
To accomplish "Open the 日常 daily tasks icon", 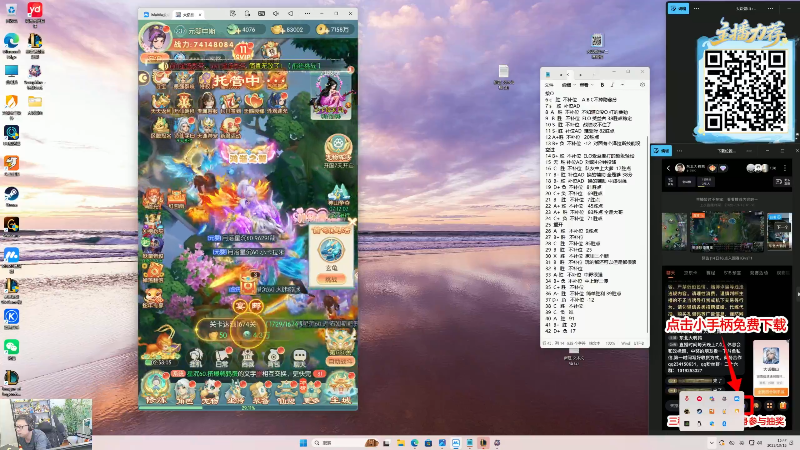I will pyautogui.click(x=222, y=357).
